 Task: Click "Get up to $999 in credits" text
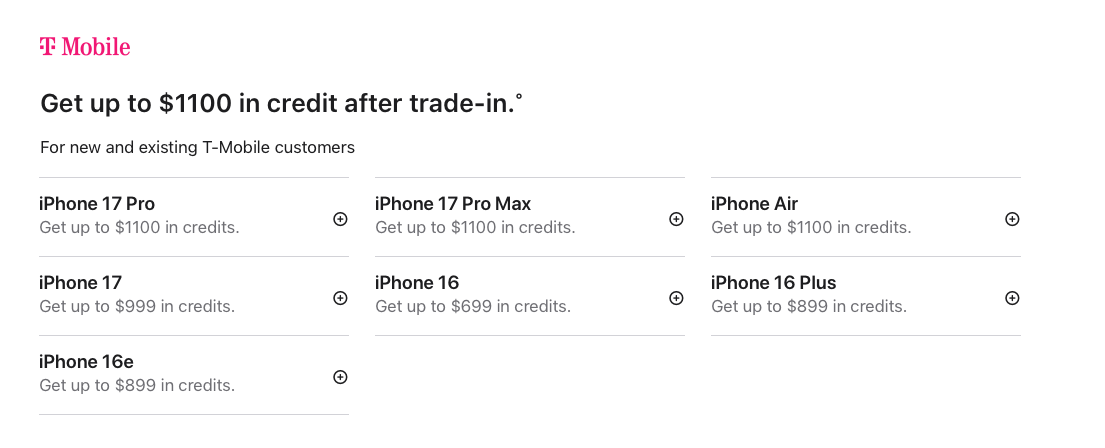137,306
